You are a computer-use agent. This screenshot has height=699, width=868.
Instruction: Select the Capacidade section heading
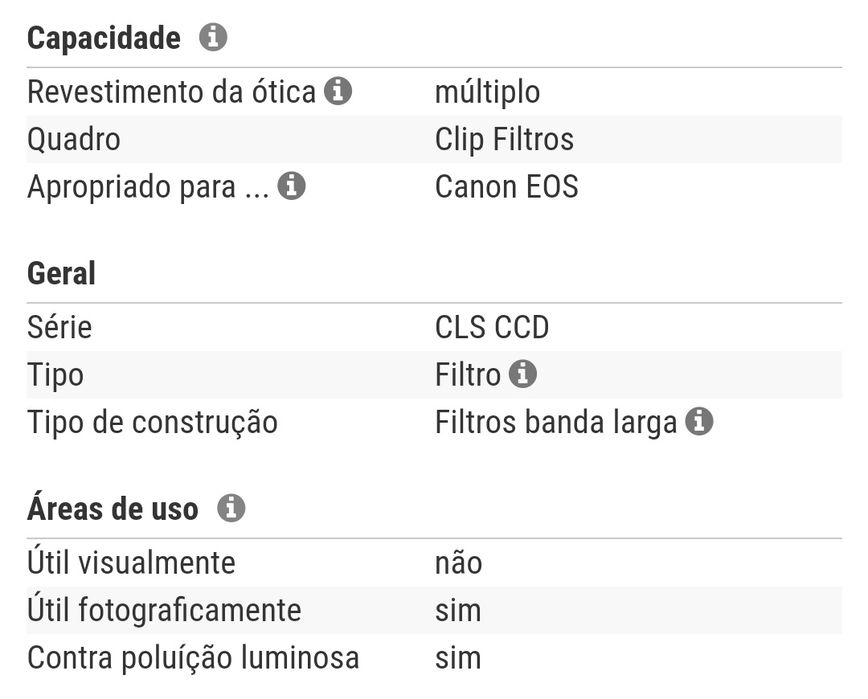[x=104, y=38]
